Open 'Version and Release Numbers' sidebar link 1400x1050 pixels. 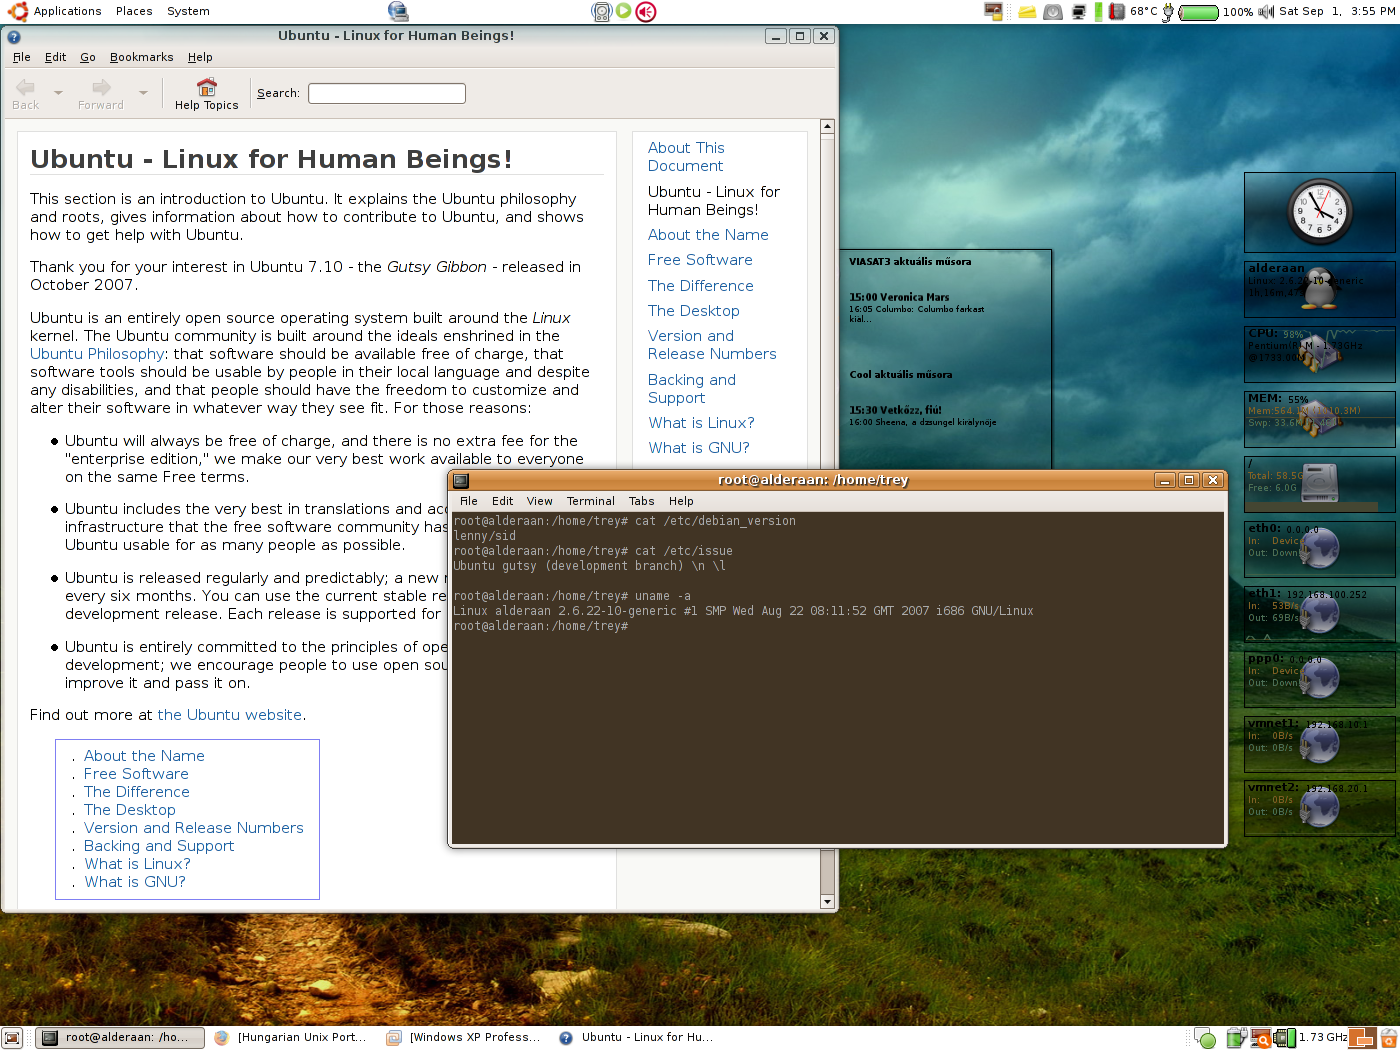point(712,345)
